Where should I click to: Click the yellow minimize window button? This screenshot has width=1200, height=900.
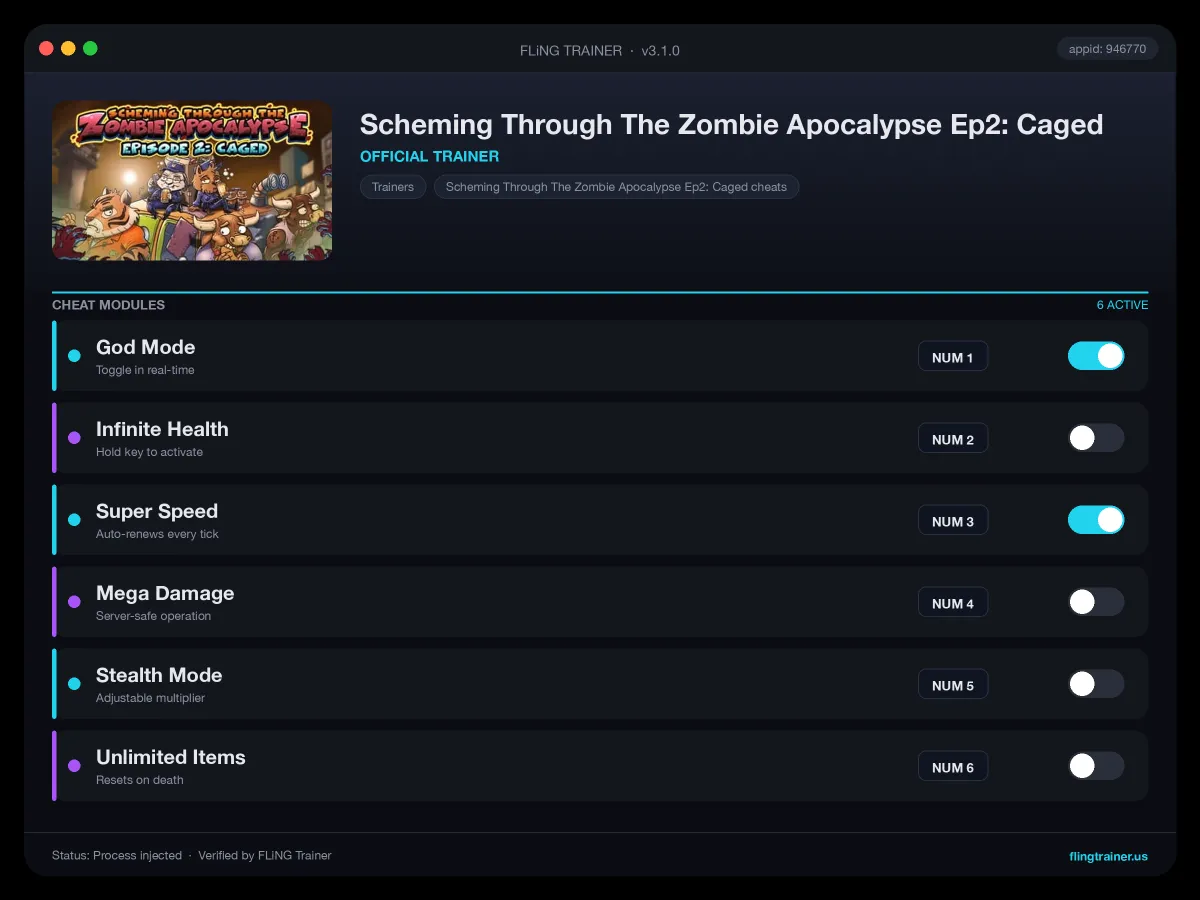tap(68, 48)
